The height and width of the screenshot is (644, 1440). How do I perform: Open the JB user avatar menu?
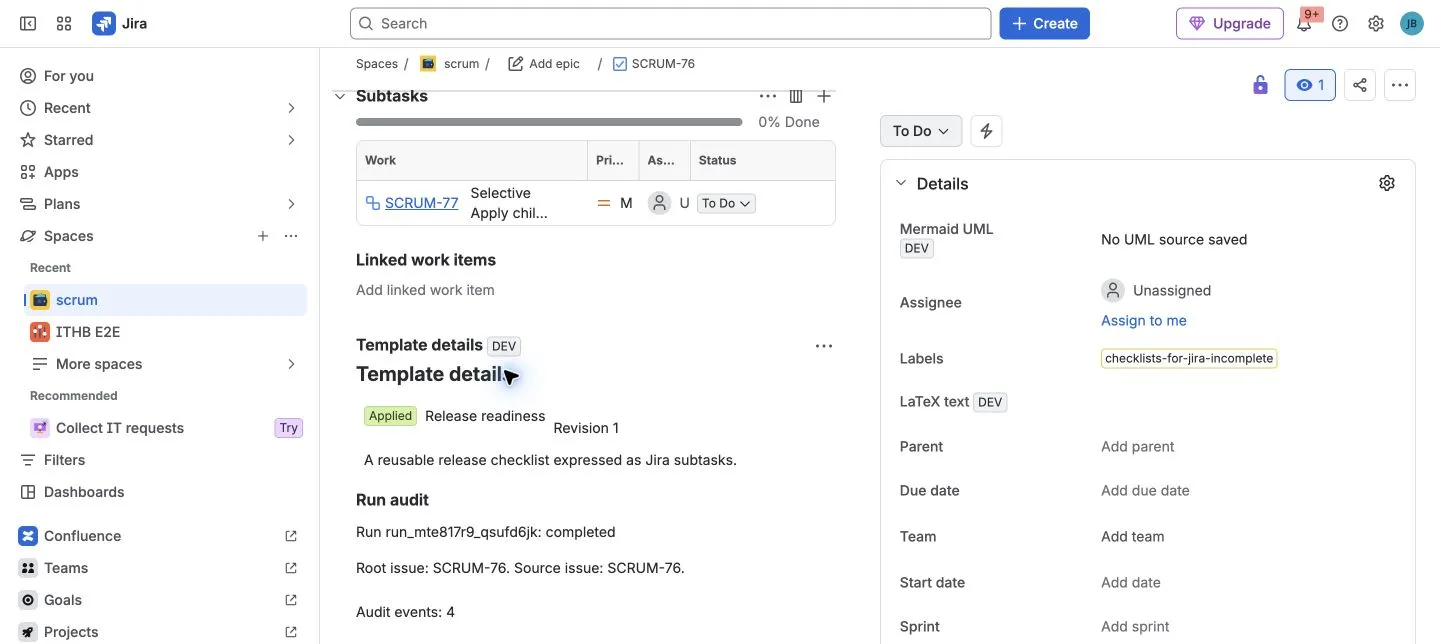coord(1412,23)
